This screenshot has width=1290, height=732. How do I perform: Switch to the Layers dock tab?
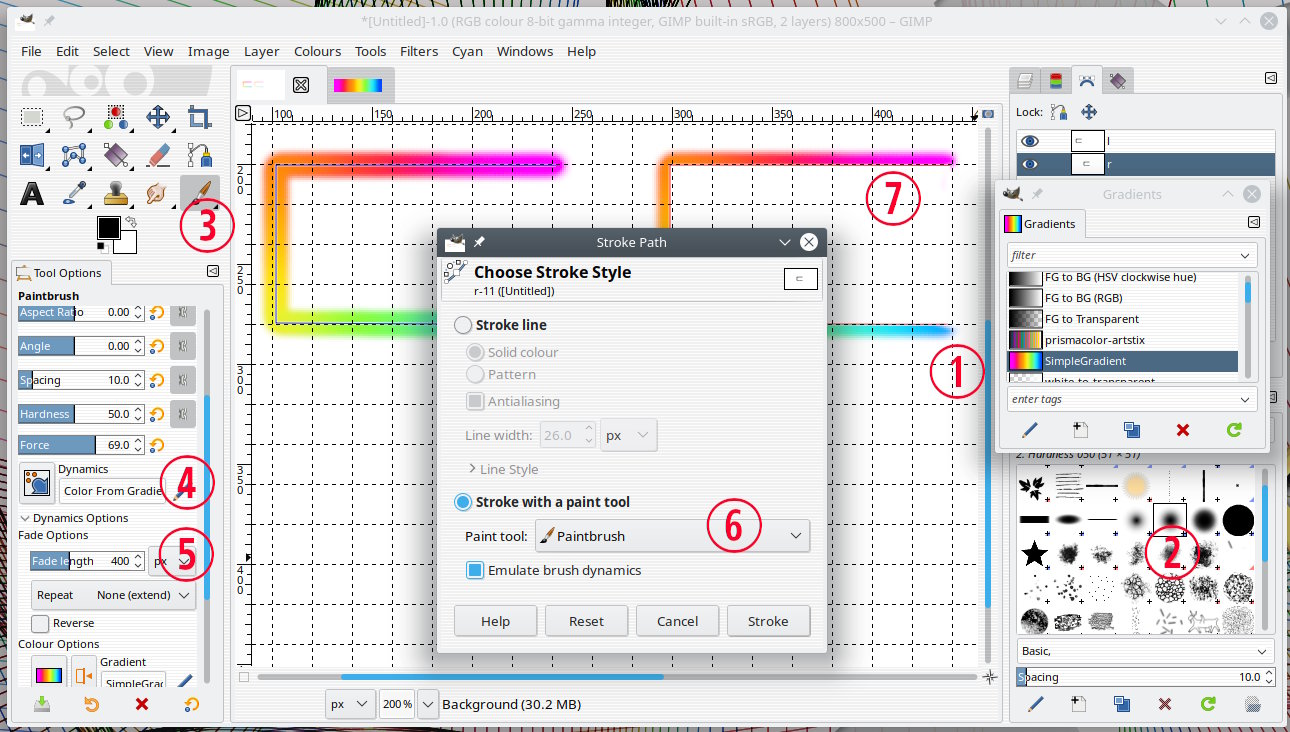(x=1024, y=81)
